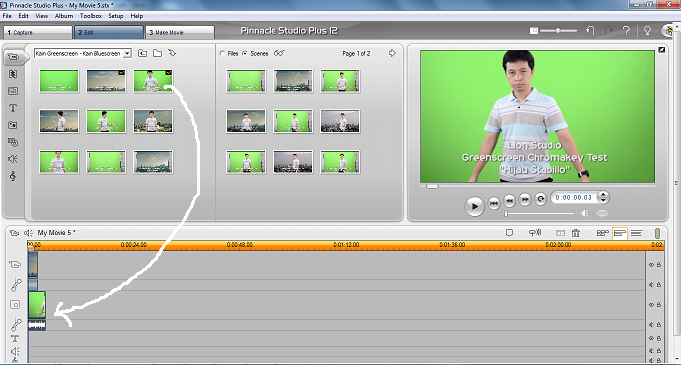Open the Videos section of the Album
The height and width of the screenshot is (365, 681).
tap(13, 56)
